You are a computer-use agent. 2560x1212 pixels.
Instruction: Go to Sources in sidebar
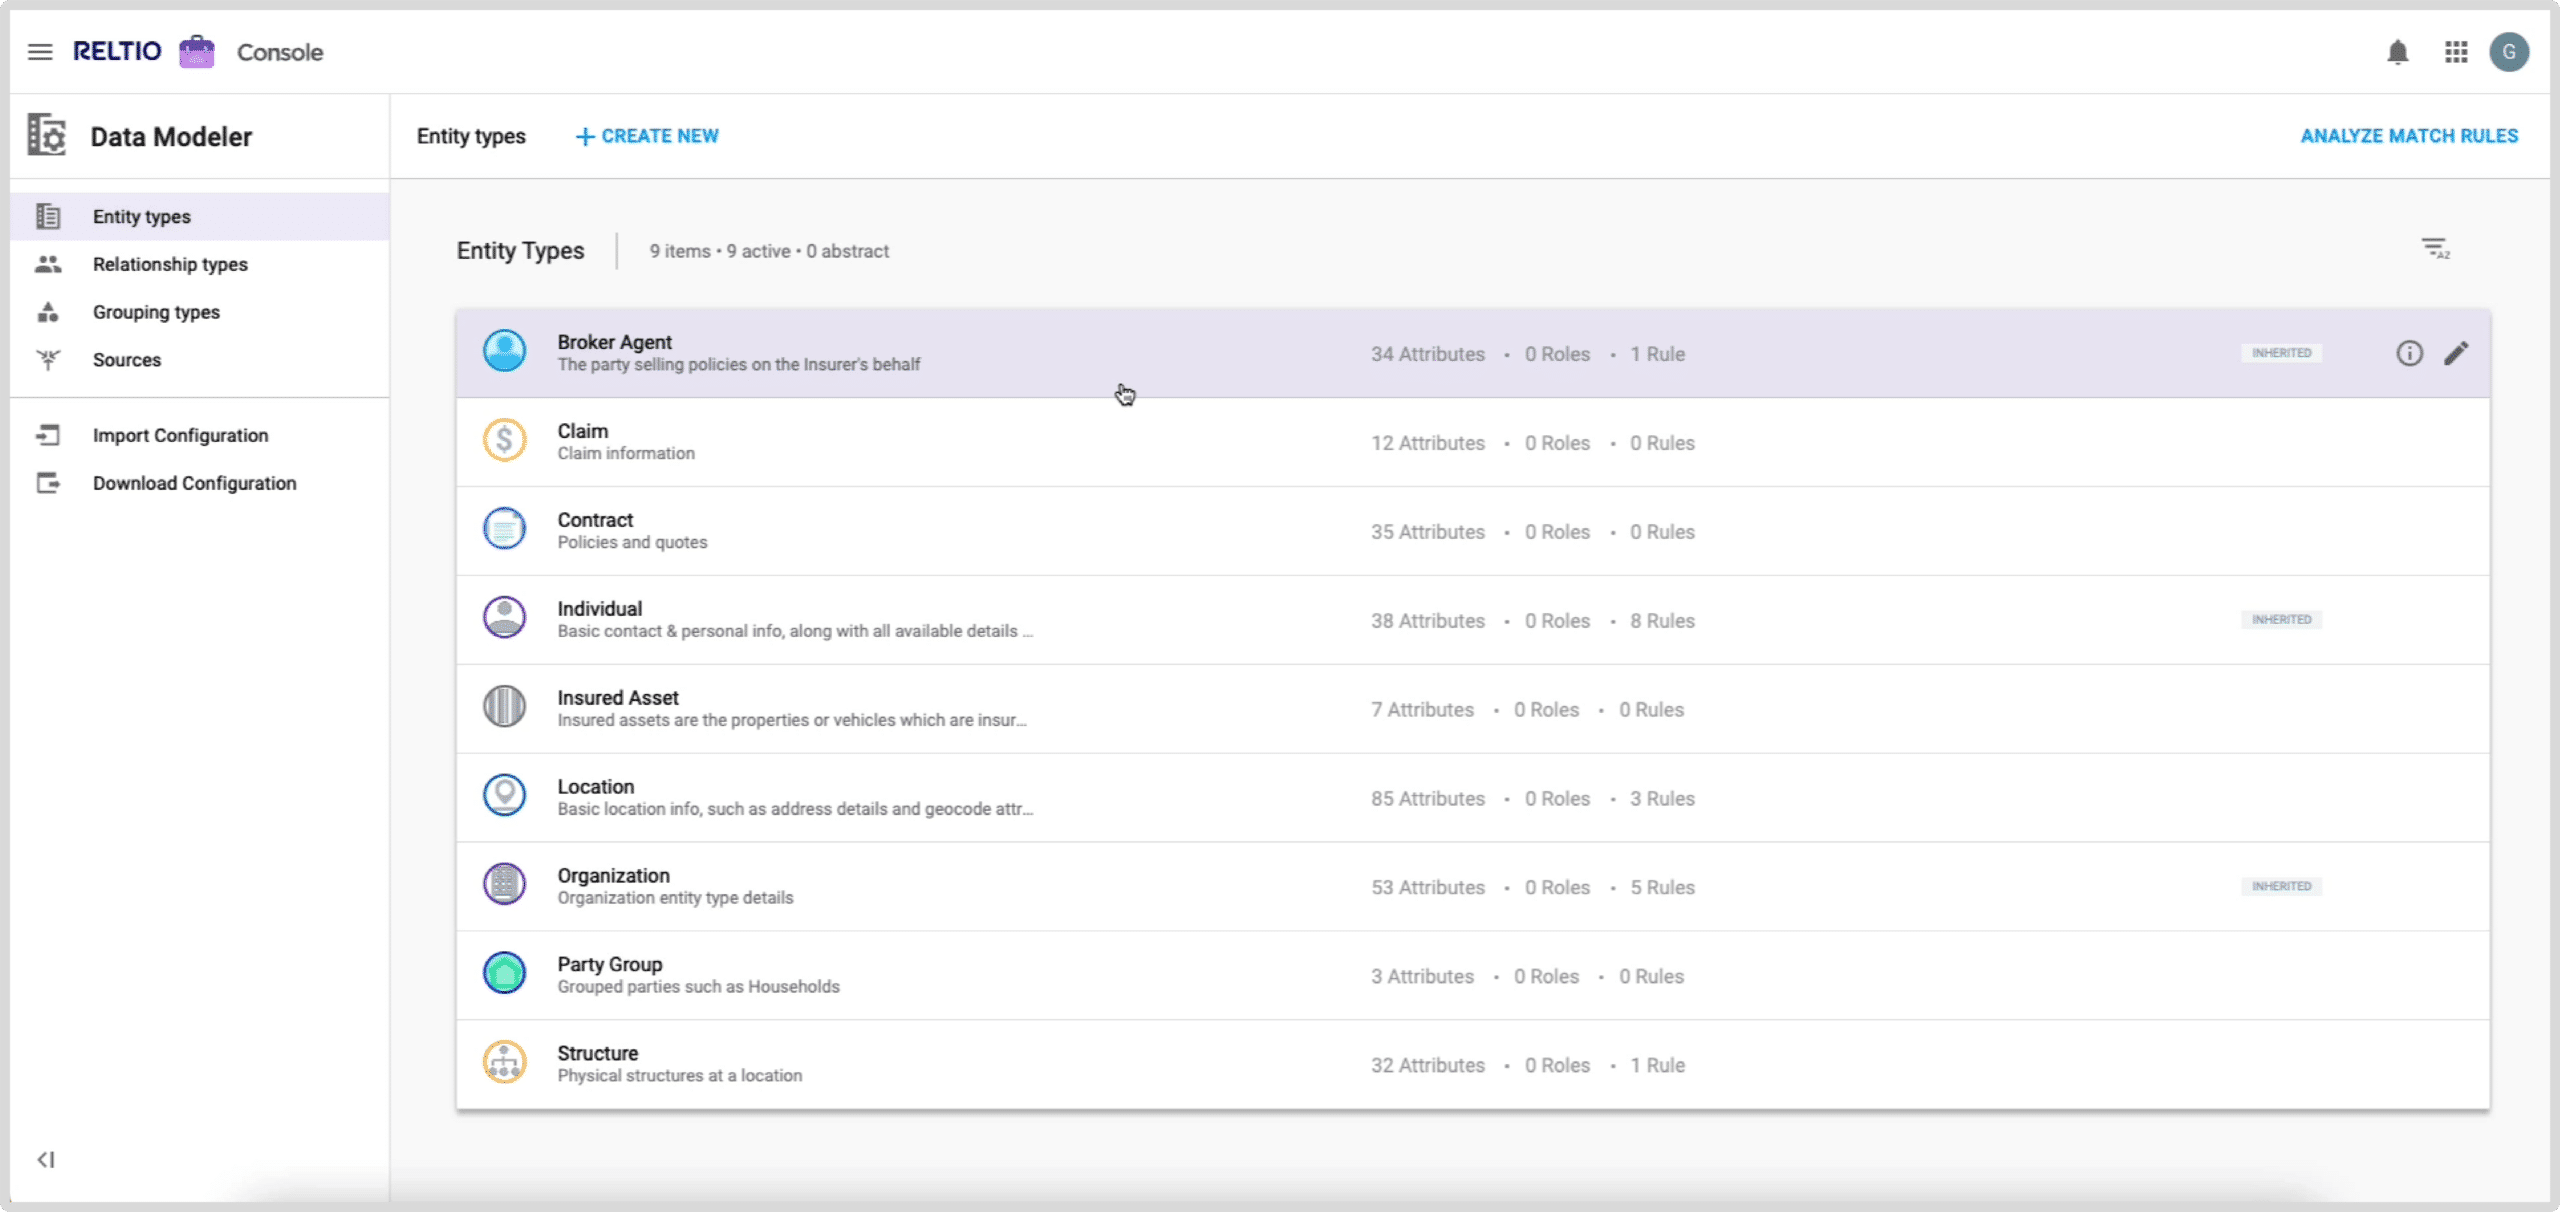click(x=126, y=360)
